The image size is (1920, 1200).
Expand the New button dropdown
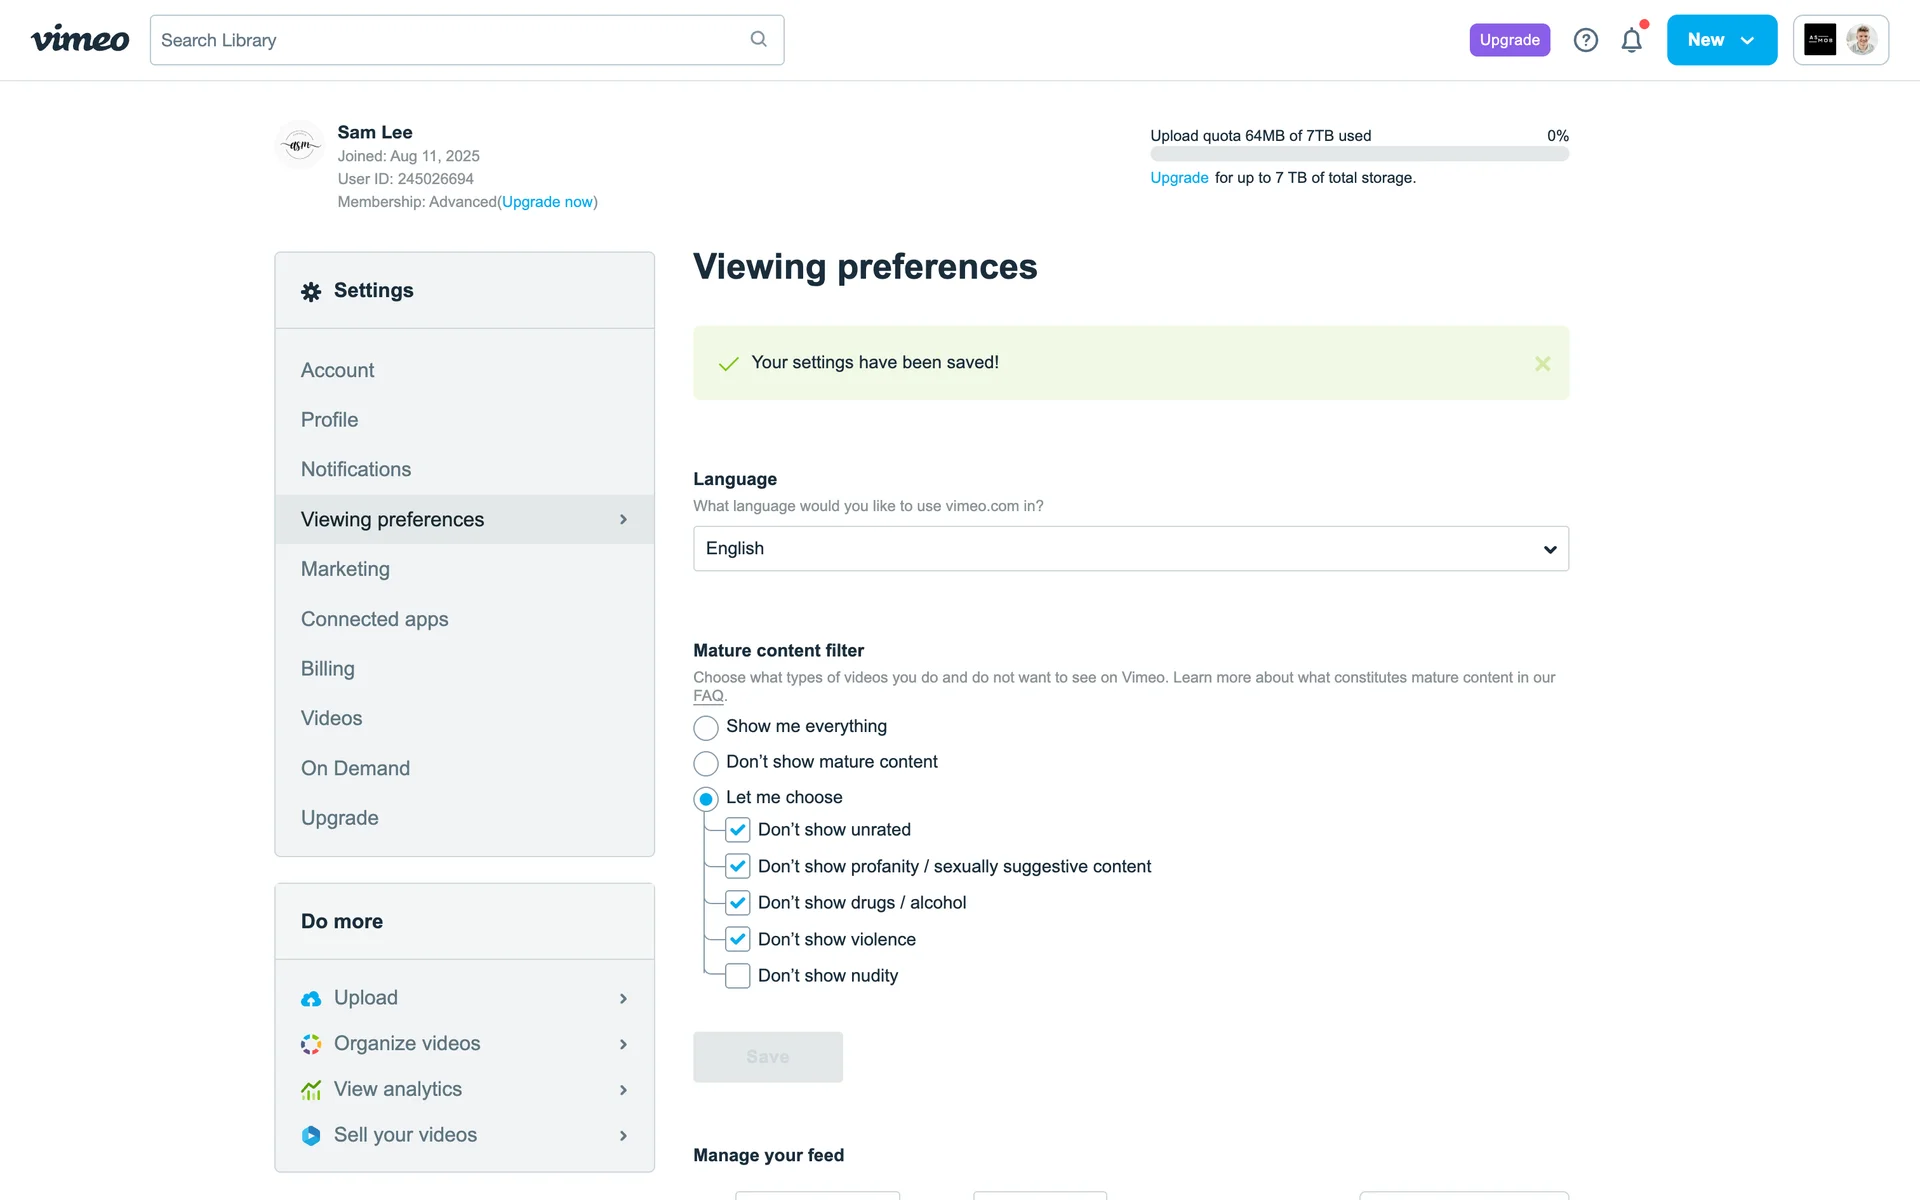(x=1747, y=40)
